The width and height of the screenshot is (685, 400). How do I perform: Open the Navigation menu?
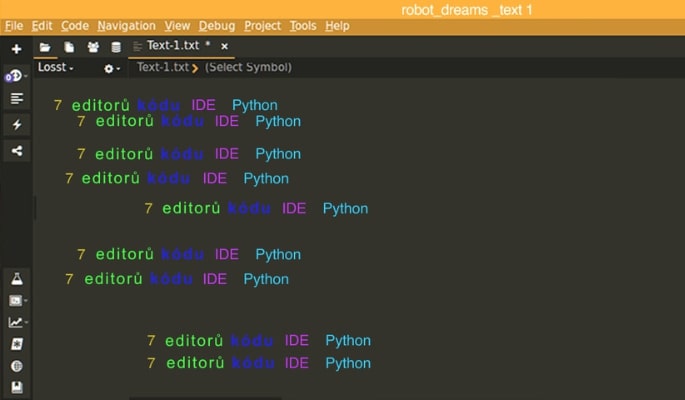(x=126, y=25)
